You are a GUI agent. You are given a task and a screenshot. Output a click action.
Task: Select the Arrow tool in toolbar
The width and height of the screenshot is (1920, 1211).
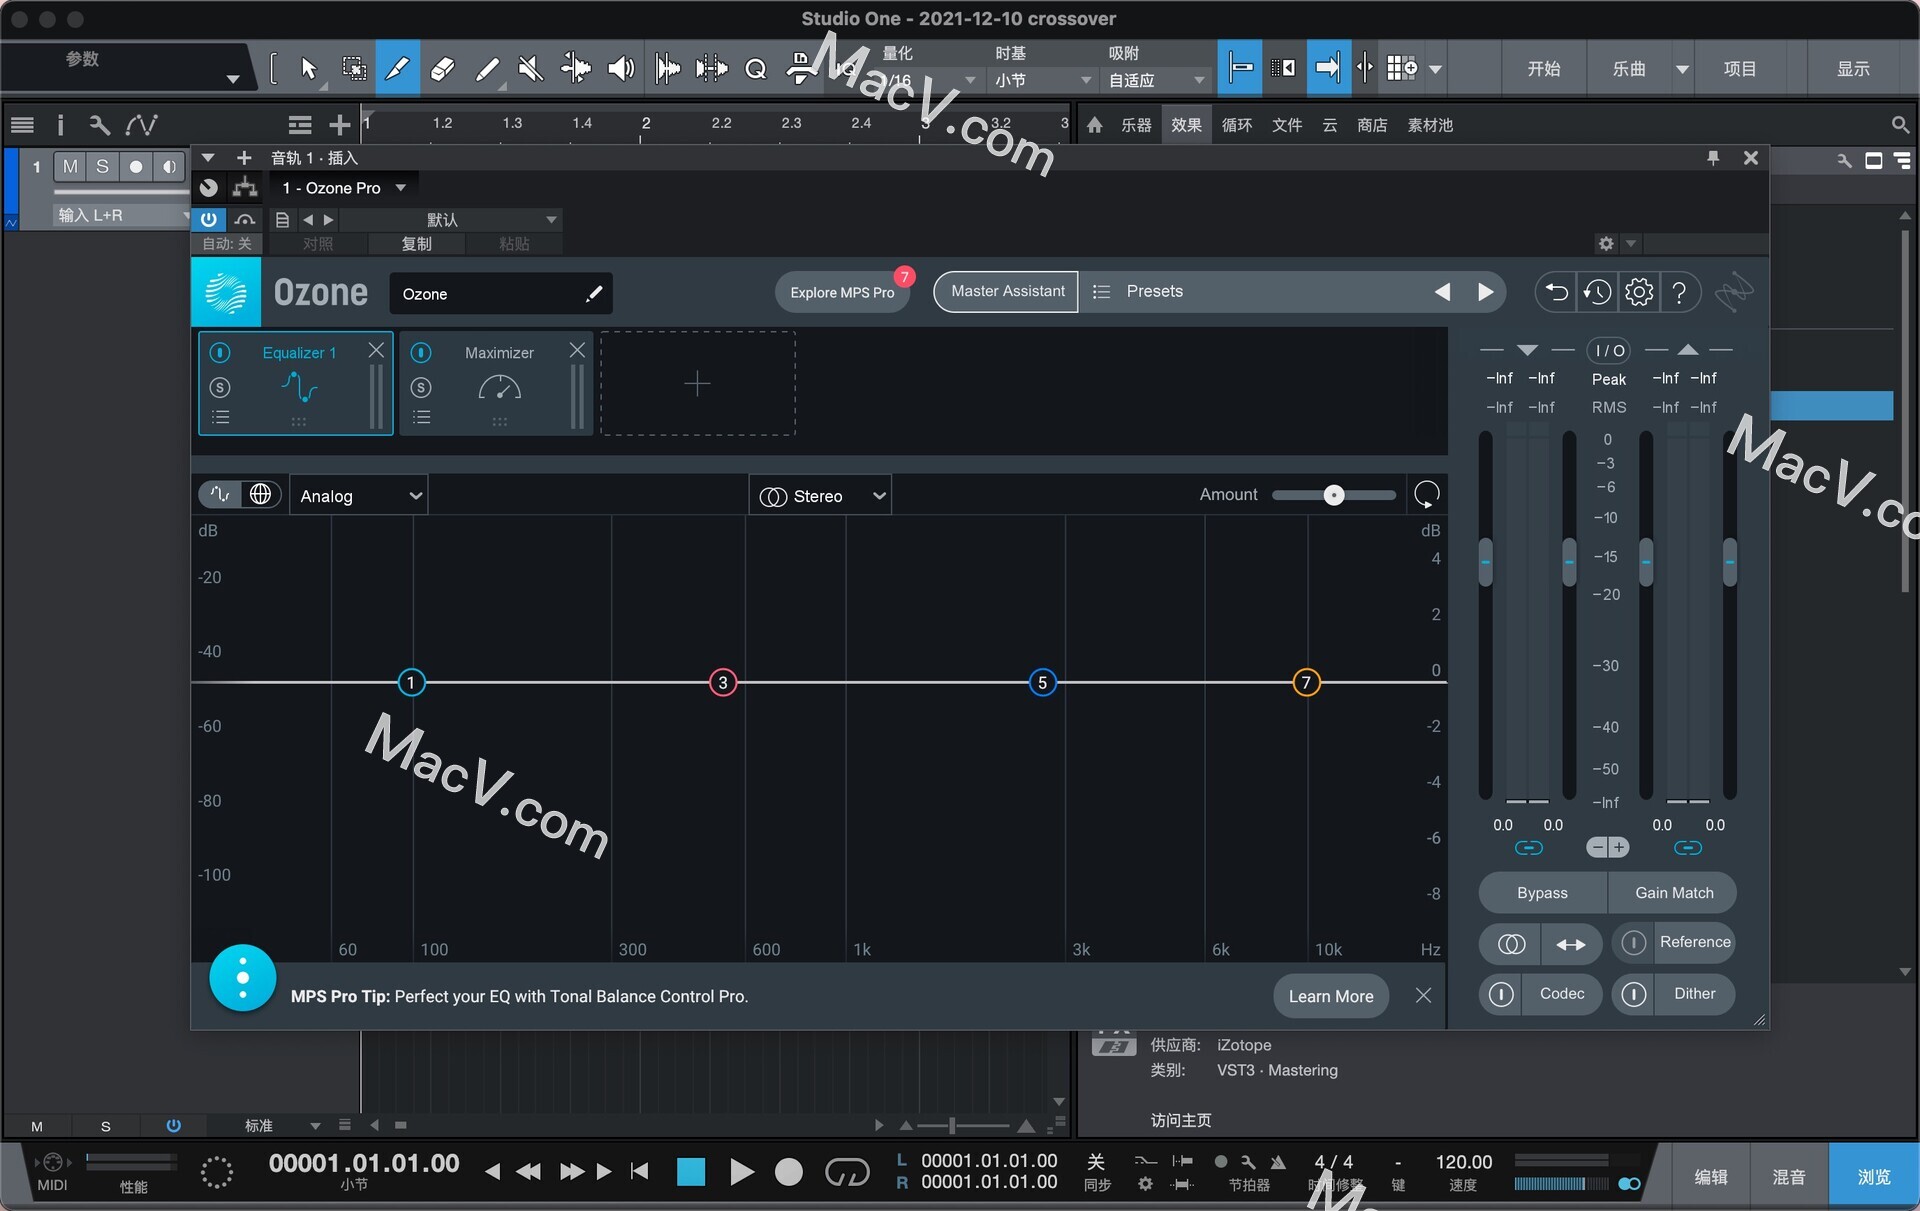[308, 68]
